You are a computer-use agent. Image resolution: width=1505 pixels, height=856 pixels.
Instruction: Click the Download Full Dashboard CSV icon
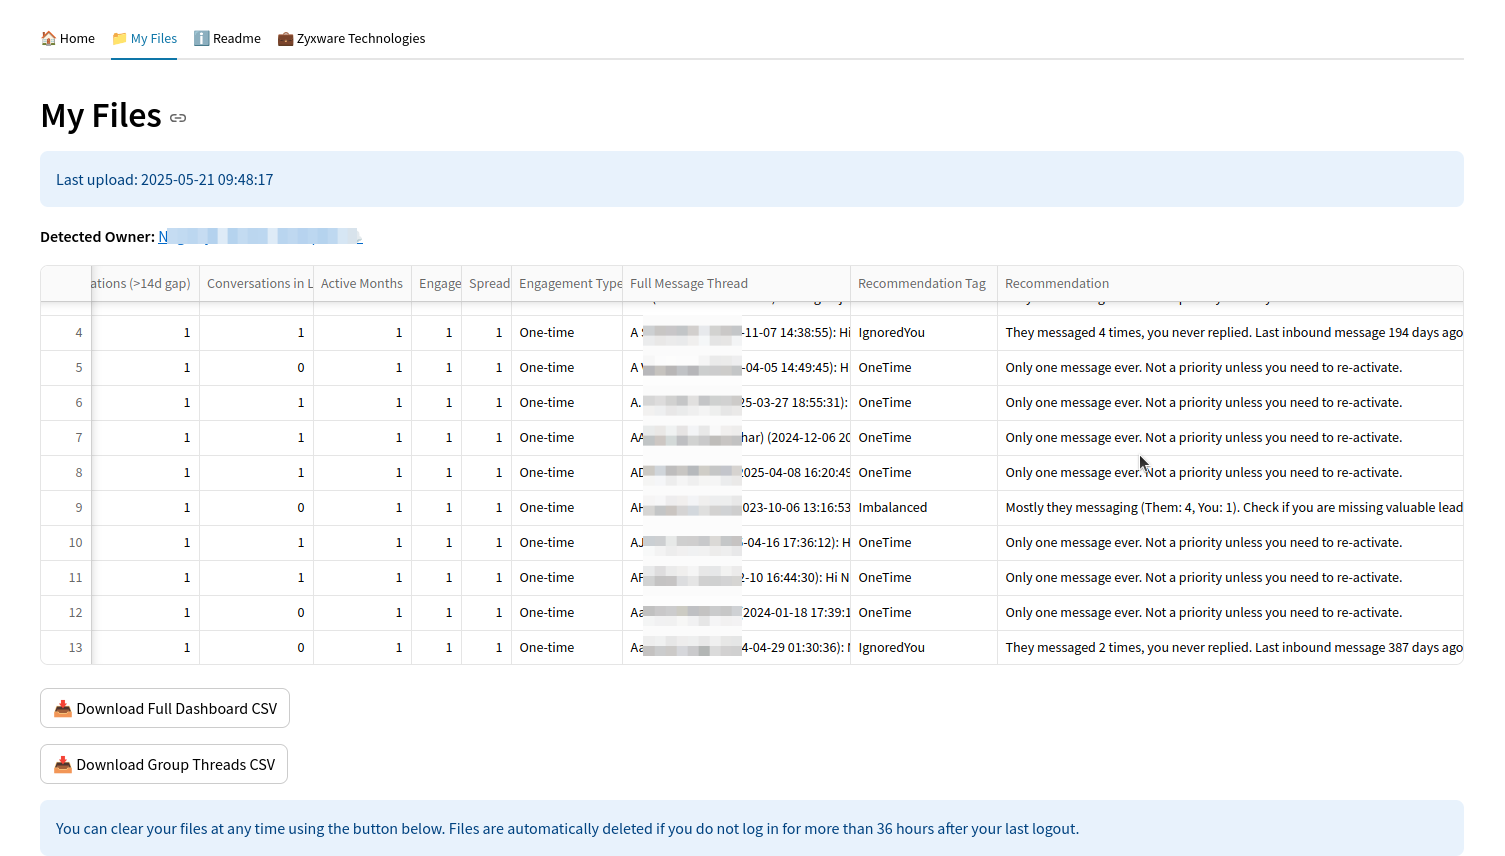pyautogui.click(x=62, y=709)
